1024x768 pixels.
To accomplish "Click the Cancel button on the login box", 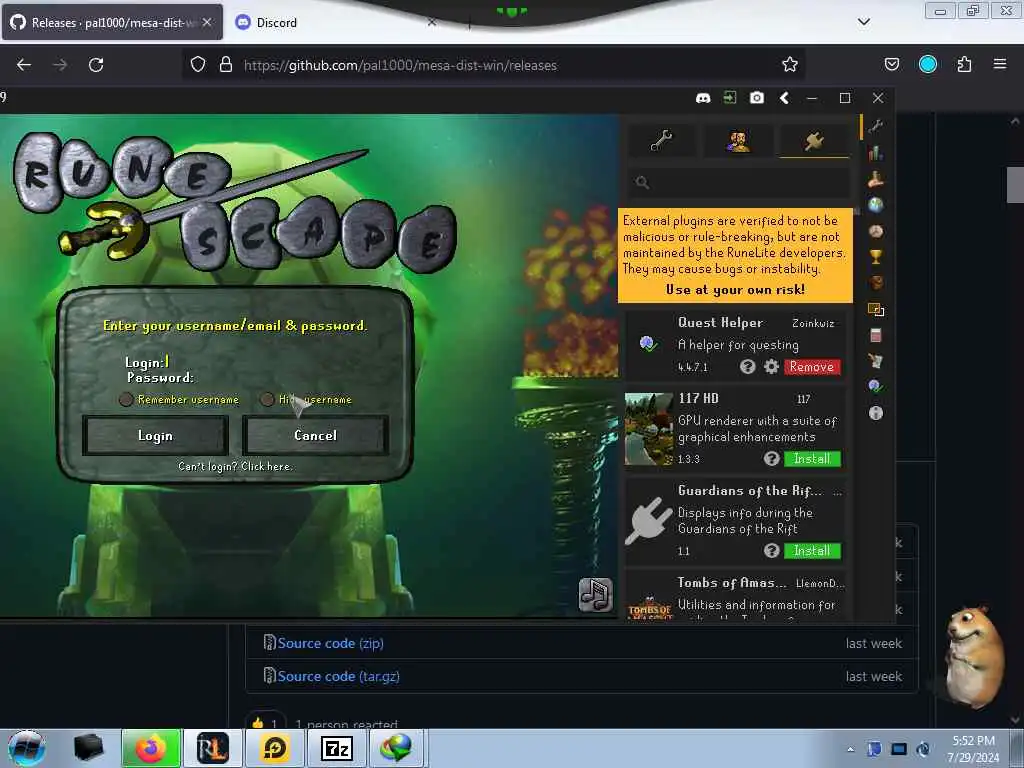I will [x=315, y=436].
